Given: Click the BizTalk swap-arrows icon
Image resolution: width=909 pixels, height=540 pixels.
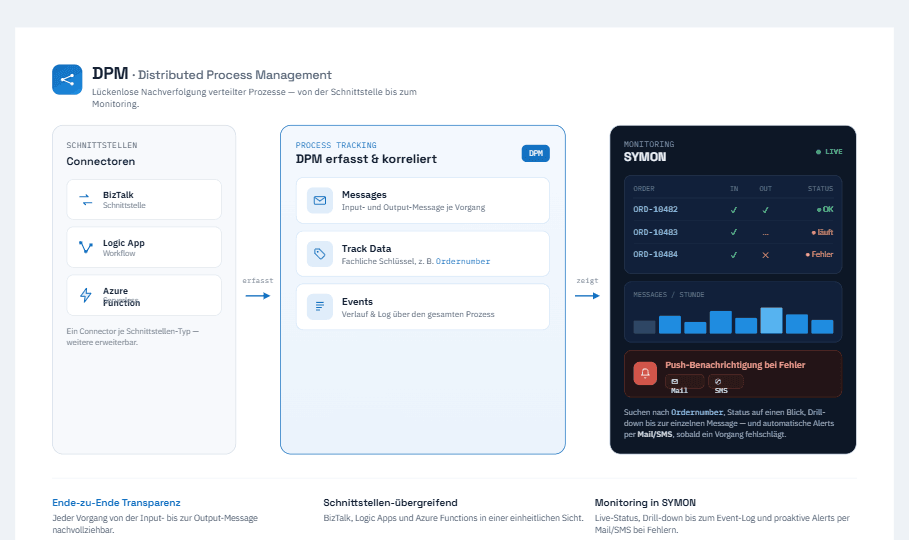Looking at the screenshot, I should point(86,200).
